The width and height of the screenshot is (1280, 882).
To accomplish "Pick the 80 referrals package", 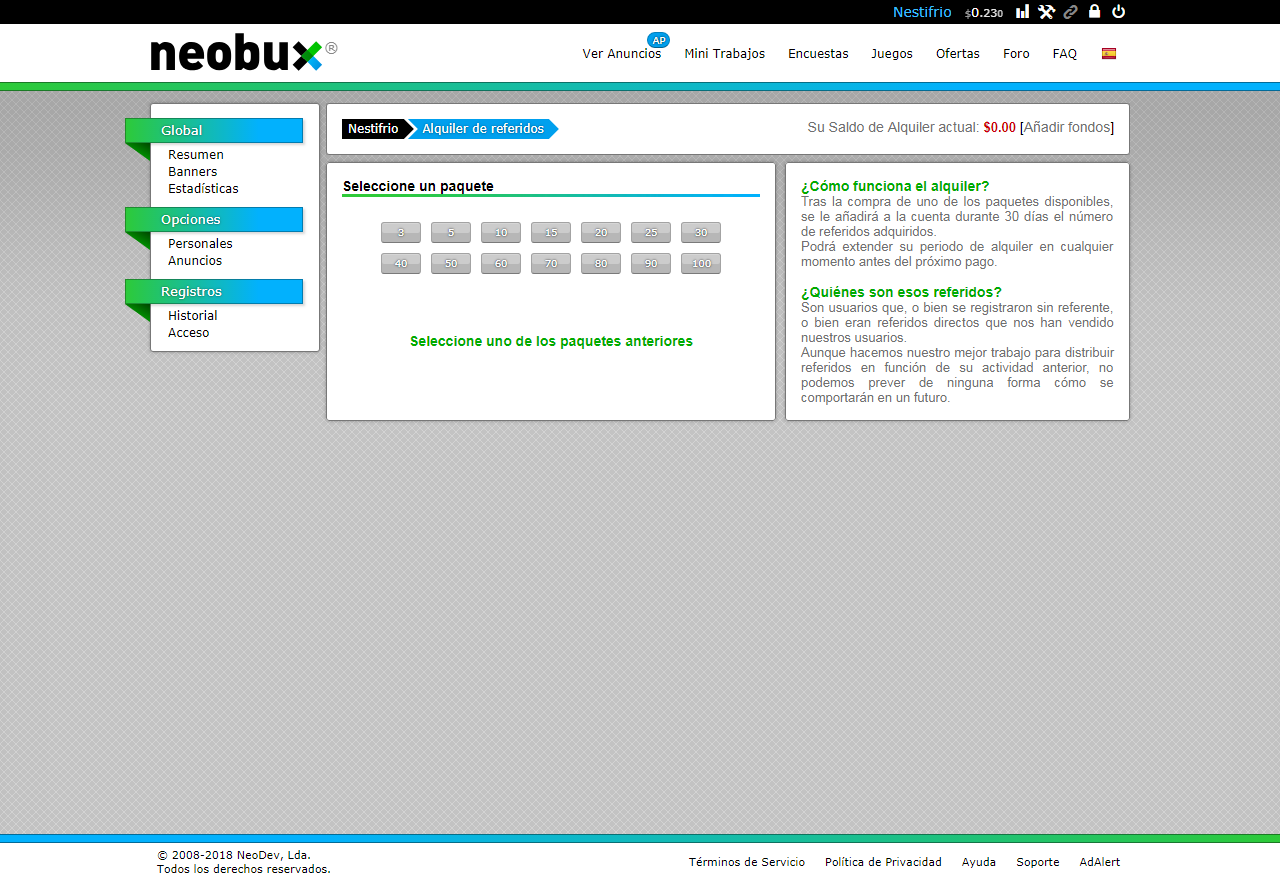I will click(601, 264).
